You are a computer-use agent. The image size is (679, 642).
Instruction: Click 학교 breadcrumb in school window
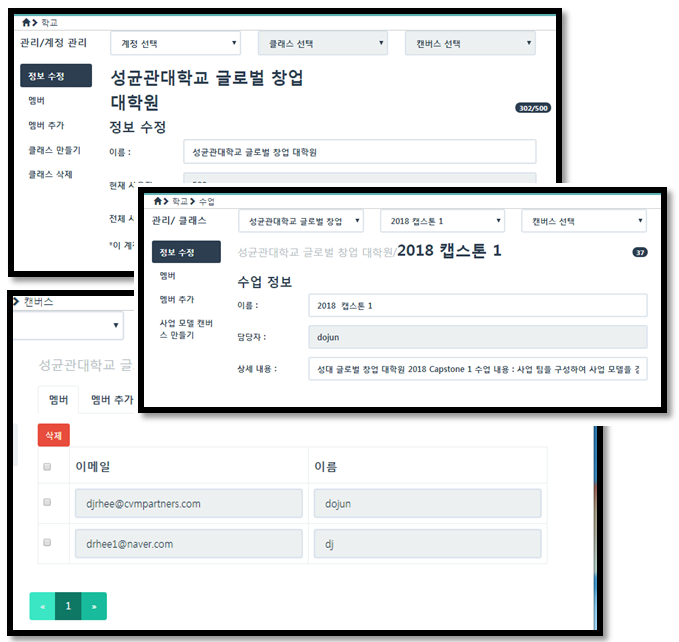coord(49,23)
